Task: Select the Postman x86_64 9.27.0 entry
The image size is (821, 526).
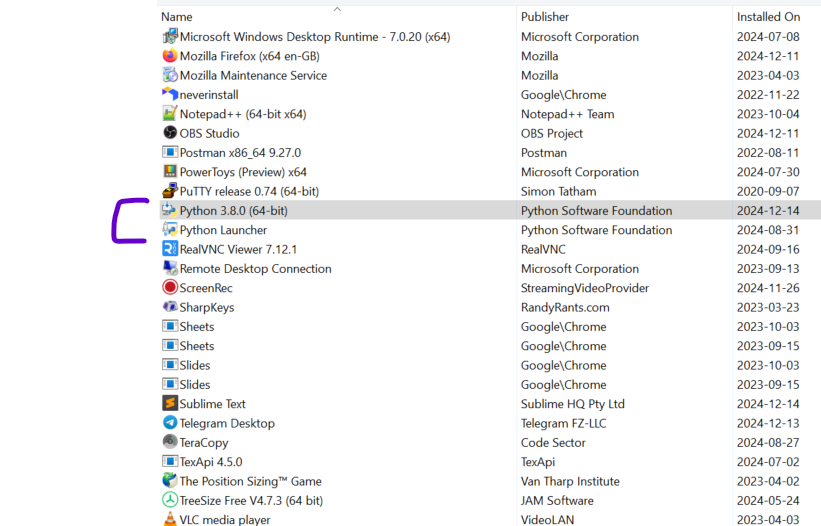Action: [x=240, y=153]
